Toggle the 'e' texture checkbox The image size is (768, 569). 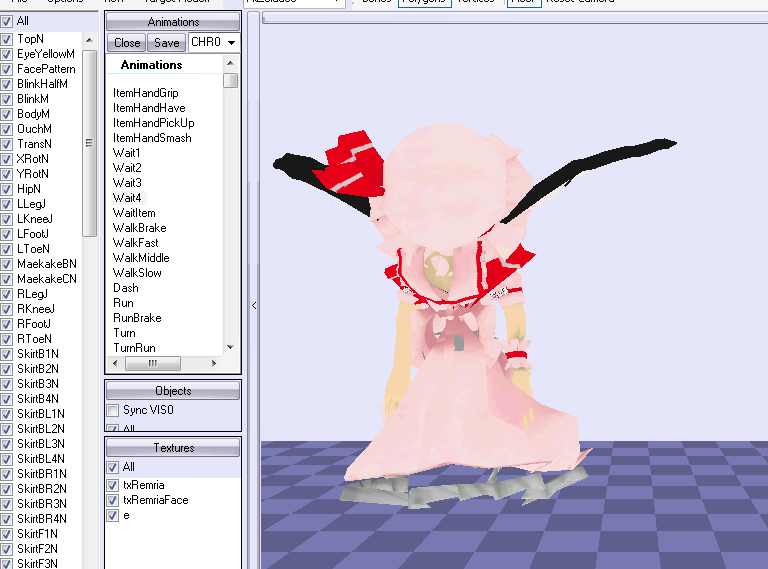click(113, 516)
